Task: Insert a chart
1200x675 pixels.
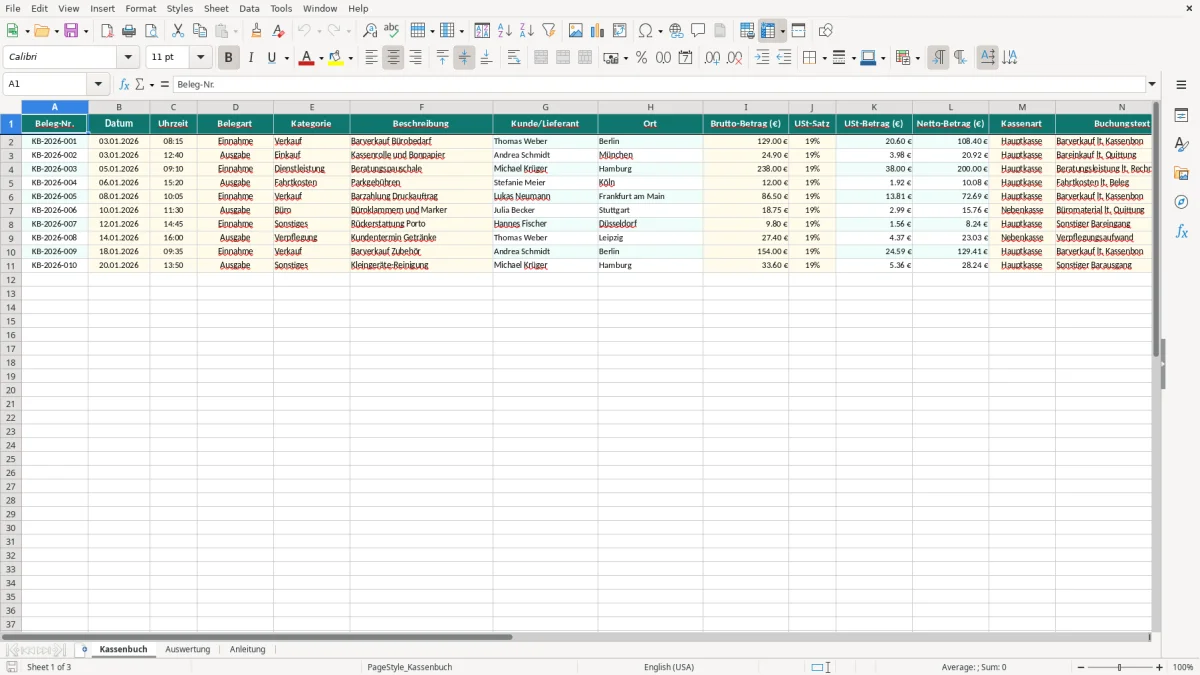Action: [x=598, y=31]
